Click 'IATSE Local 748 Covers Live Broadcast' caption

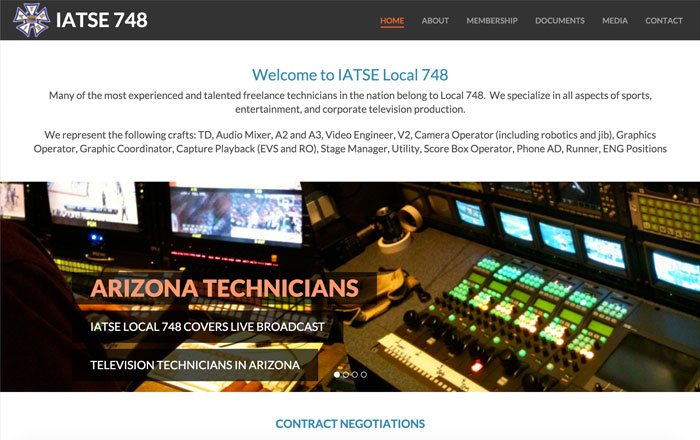[x=207, y=327]
